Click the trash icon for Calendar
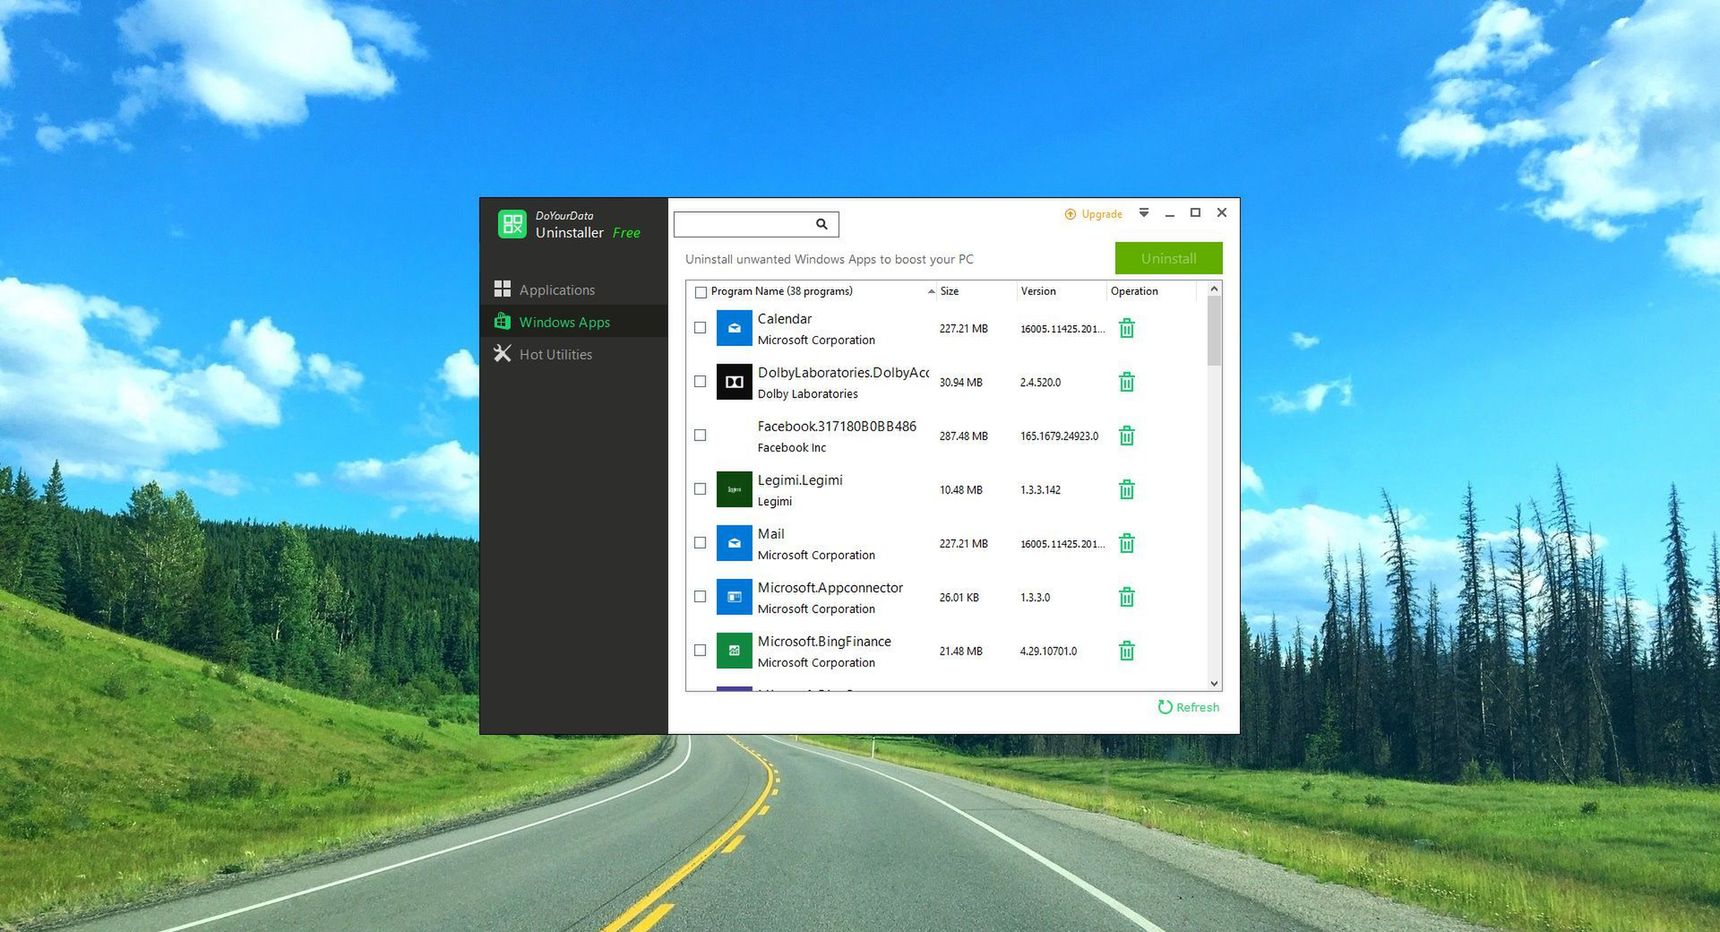 coord(1126,328)
